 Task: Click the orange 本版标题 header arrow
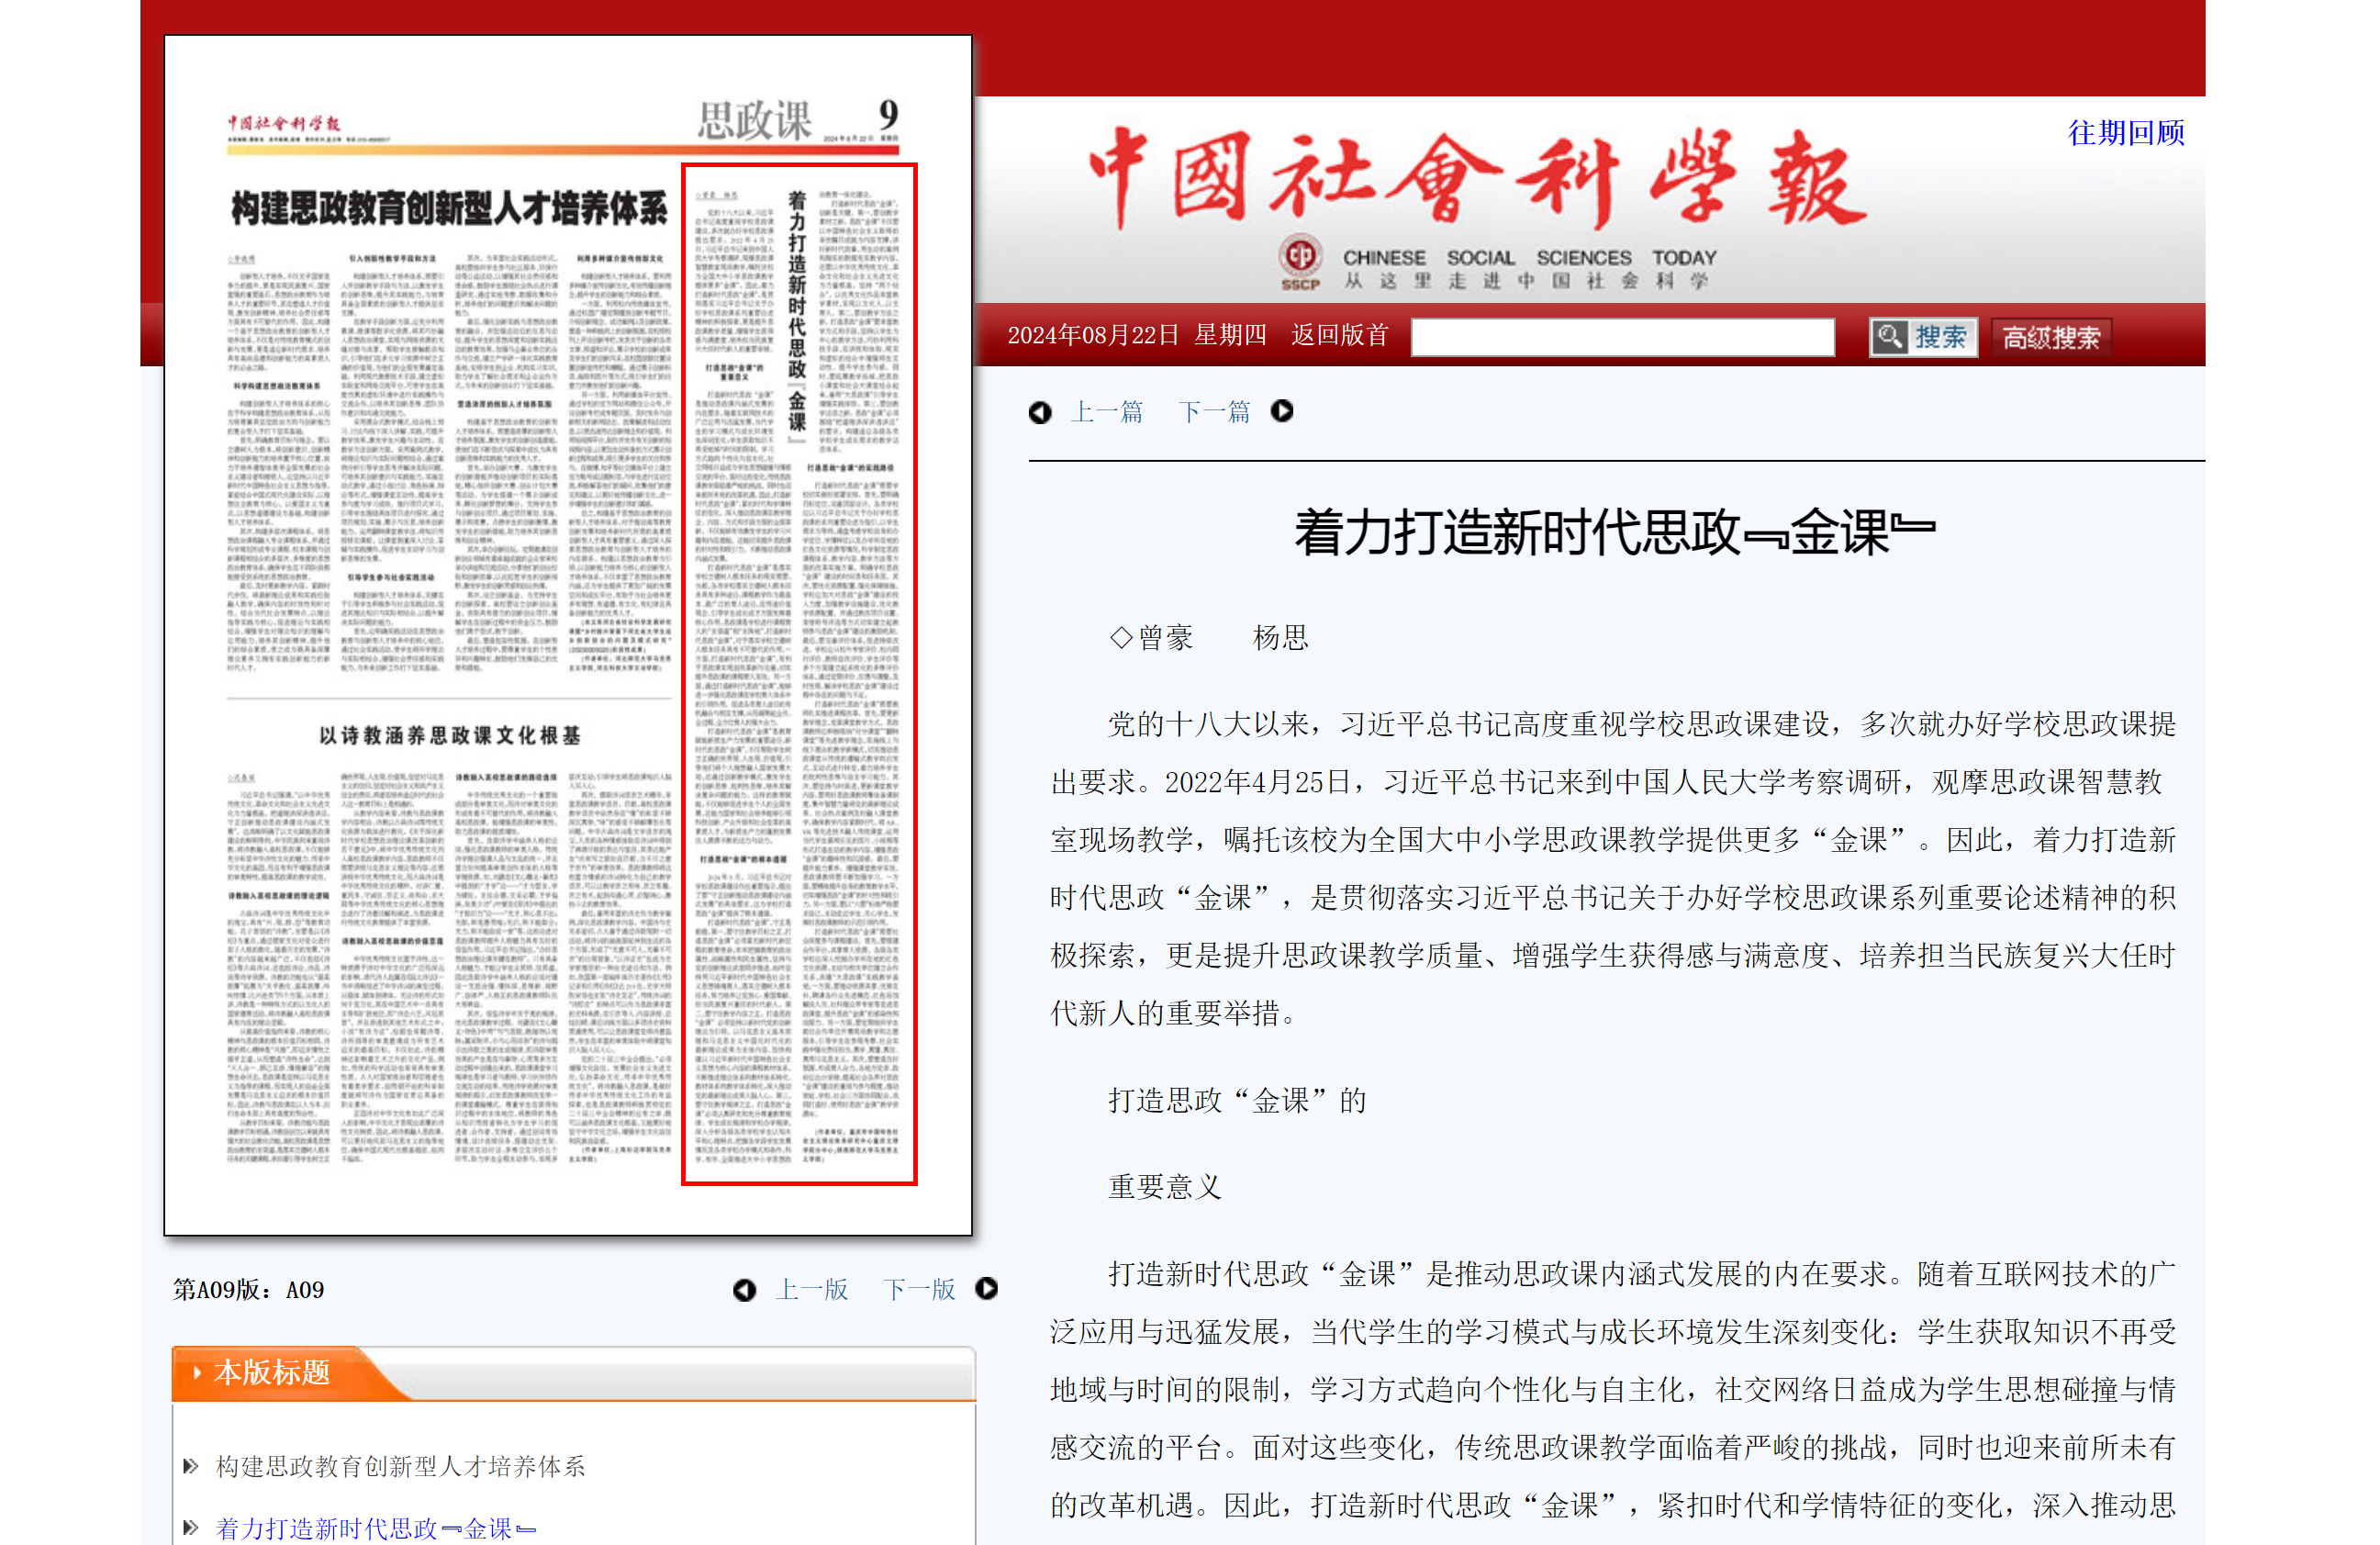(x=197, y=1373)
